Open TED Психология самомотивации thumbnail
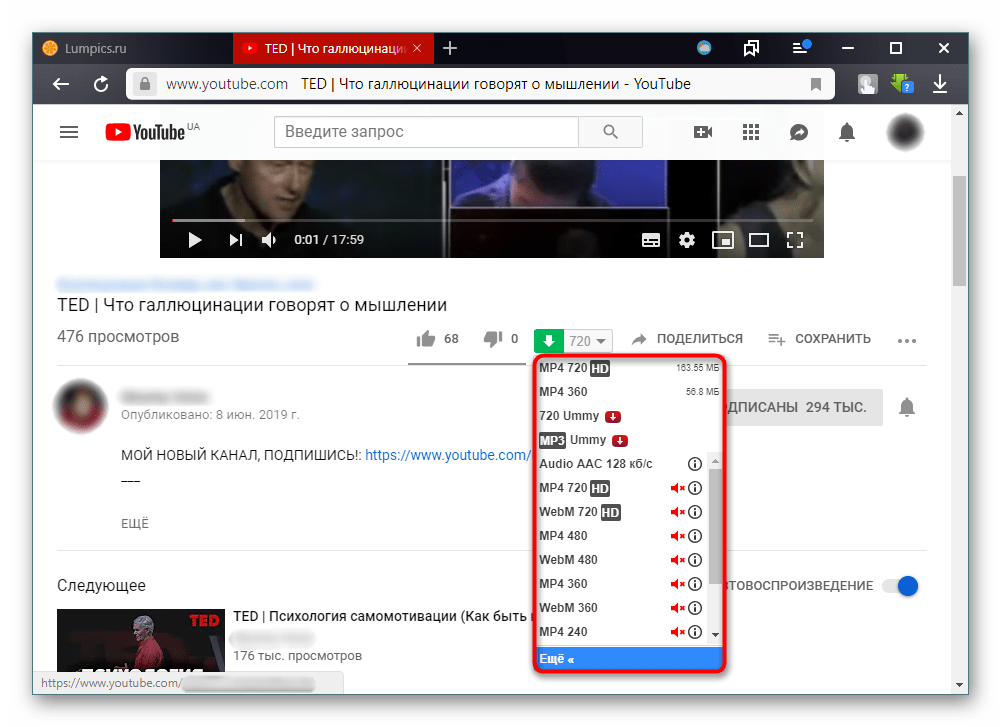The height and width of the screenshot is (727, 1001). tap(140, 640)
